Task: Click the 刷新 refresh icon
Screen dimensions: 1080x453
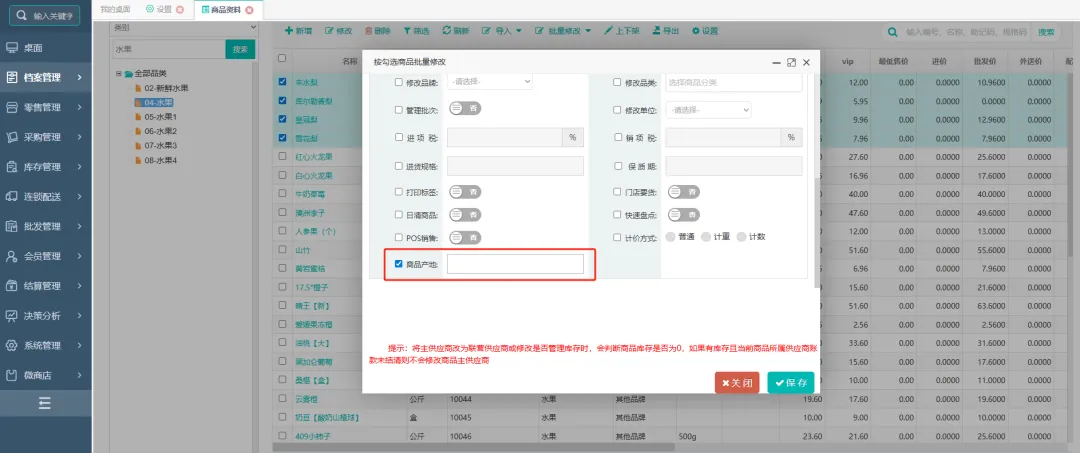Action: coord(446,31)
